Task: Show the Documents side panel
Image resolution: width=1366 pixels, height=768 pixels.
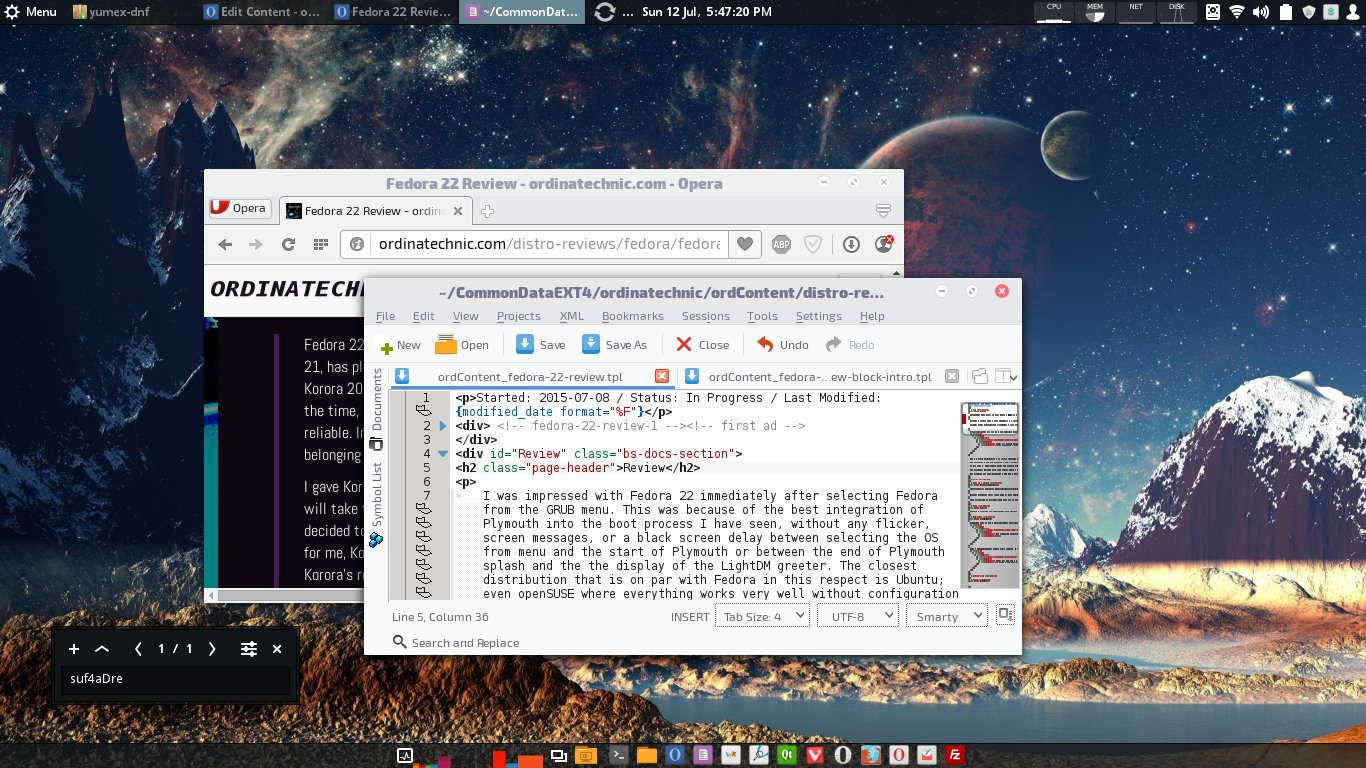Action: [376, 409]
